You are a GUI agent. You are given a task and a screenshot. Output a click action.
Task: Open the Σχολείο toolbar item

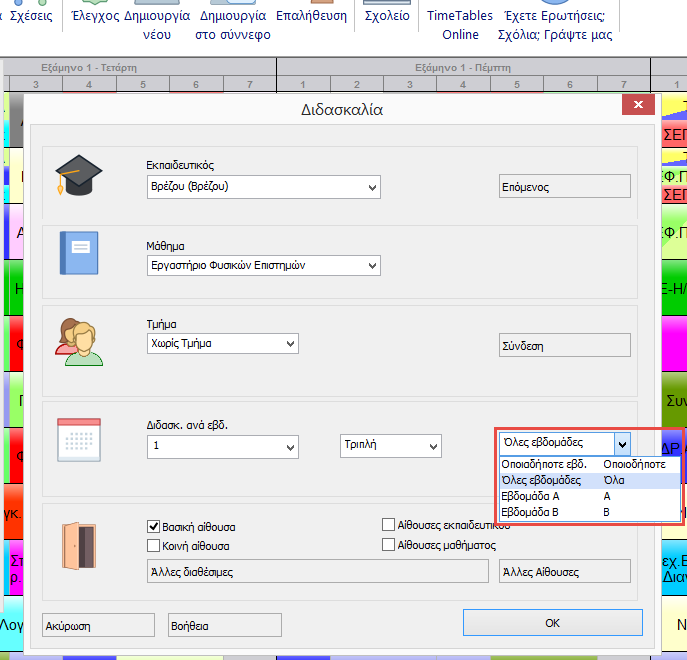coord(386,16)
